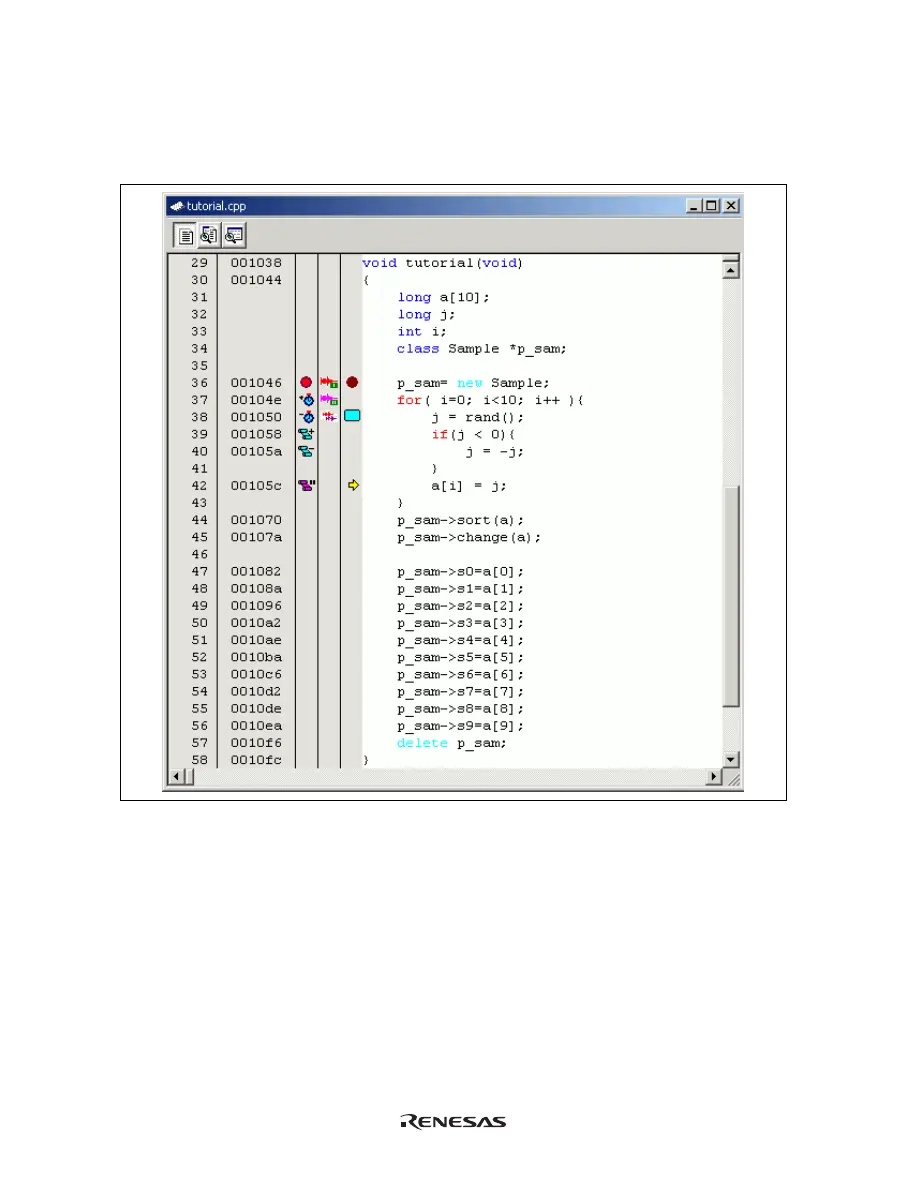Maximize the tutorial.cpp window
This screenshot has width=908, height=1202.
[711, 206]
